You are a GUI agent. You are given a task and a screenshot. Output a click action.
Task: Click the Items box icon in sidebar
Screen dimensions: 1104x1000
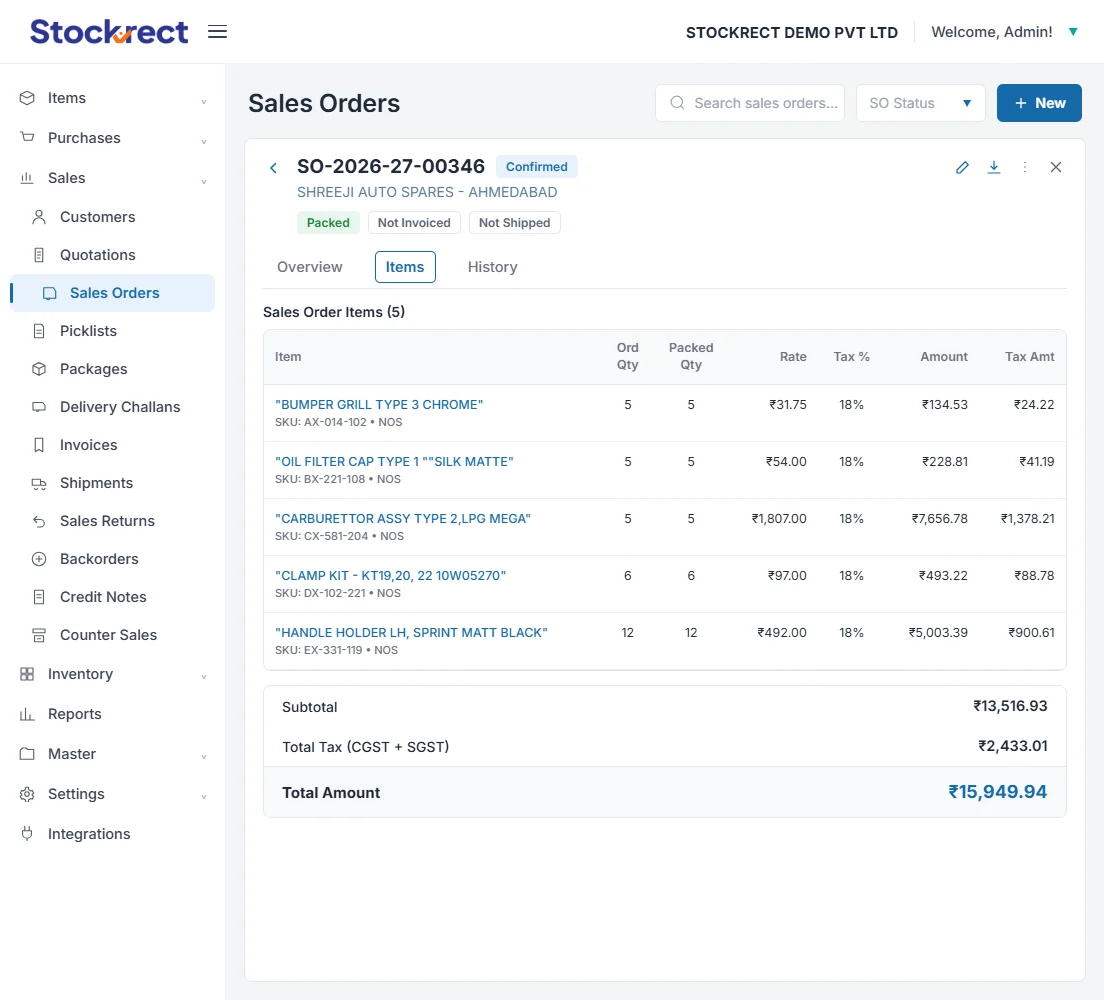coord(27,98)
